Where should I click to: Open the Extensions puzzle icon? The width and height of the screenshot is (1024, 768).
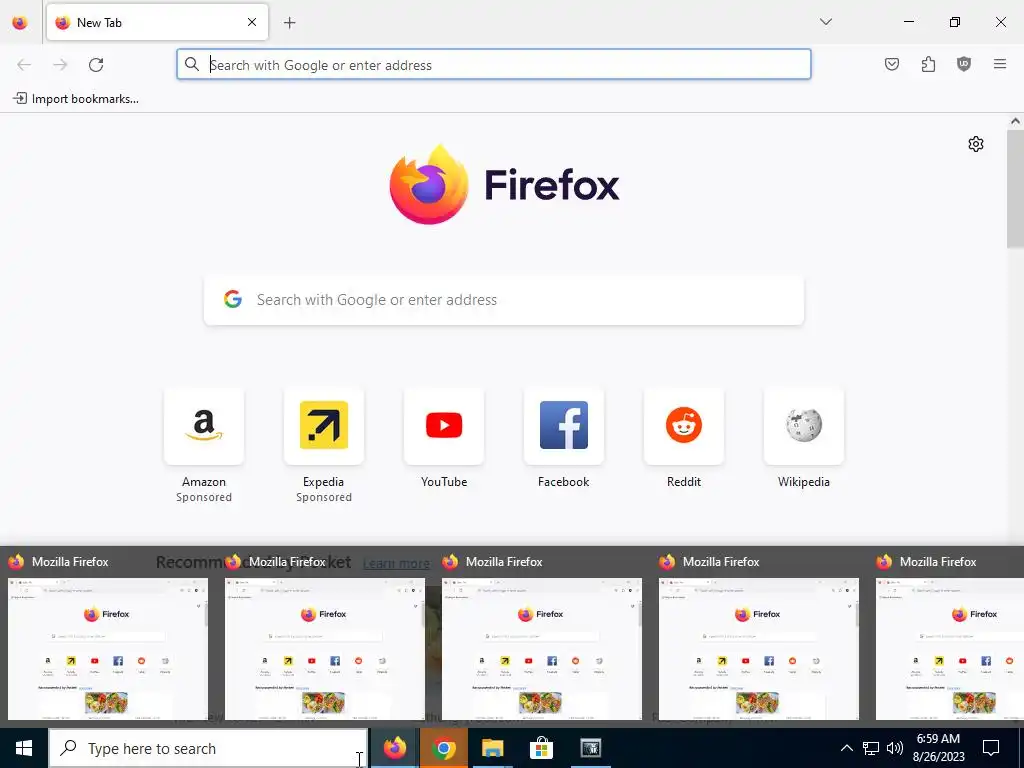pyautogui.click(x=928, y=64)
